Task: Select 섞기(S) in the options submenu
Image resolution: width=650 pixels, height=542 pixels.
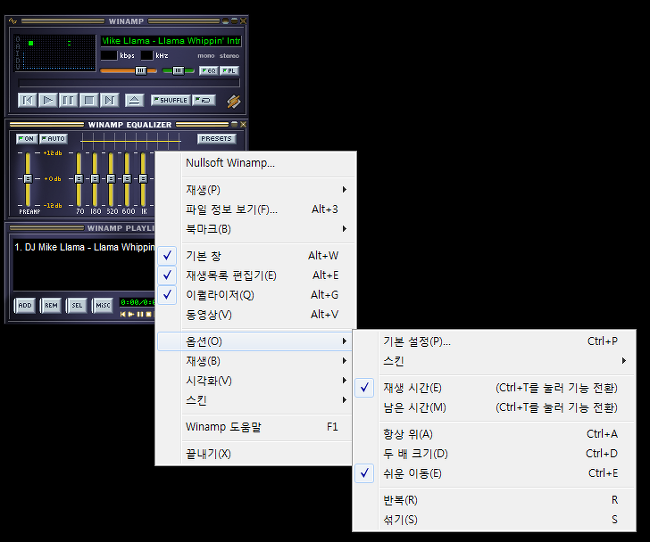Action: pyautogui.click(x=495, y=519)
